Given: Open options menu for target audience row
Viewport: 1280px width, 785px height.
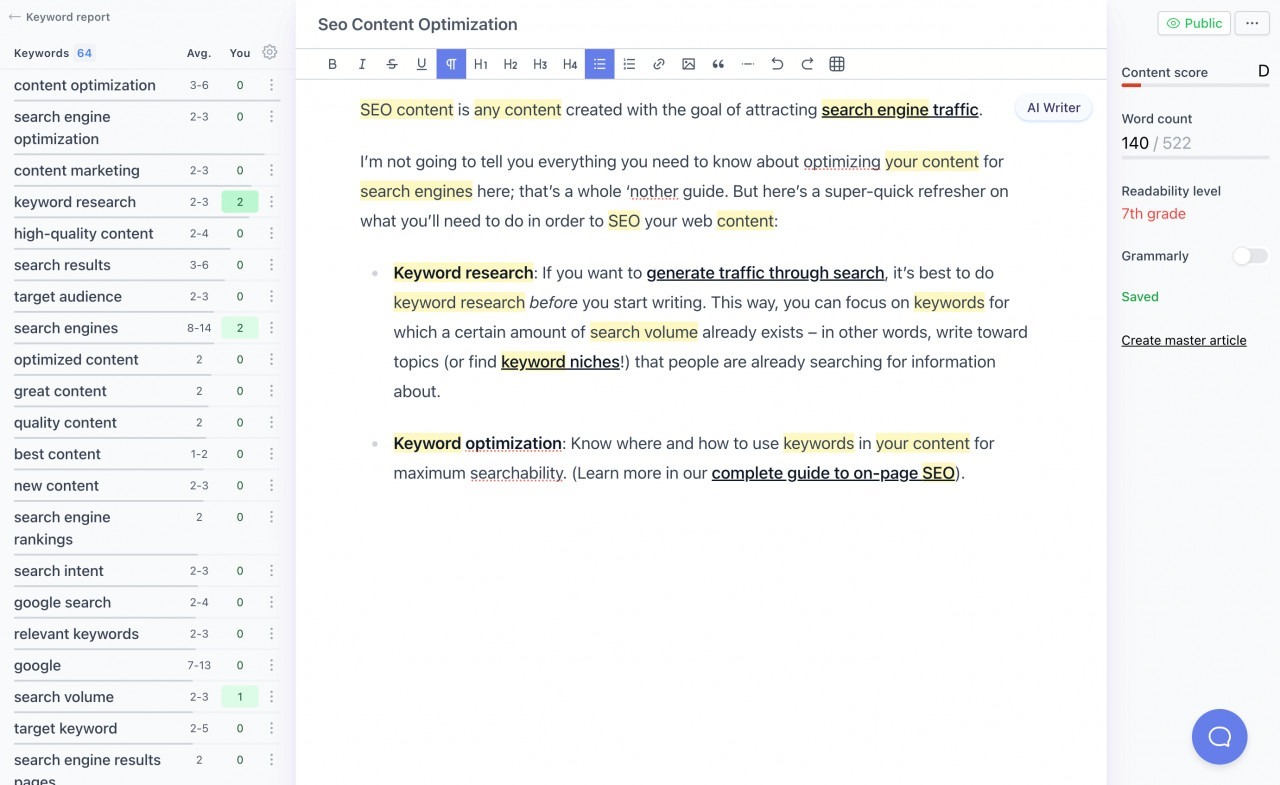Looking at the screenshot, I should pos(271,297).
